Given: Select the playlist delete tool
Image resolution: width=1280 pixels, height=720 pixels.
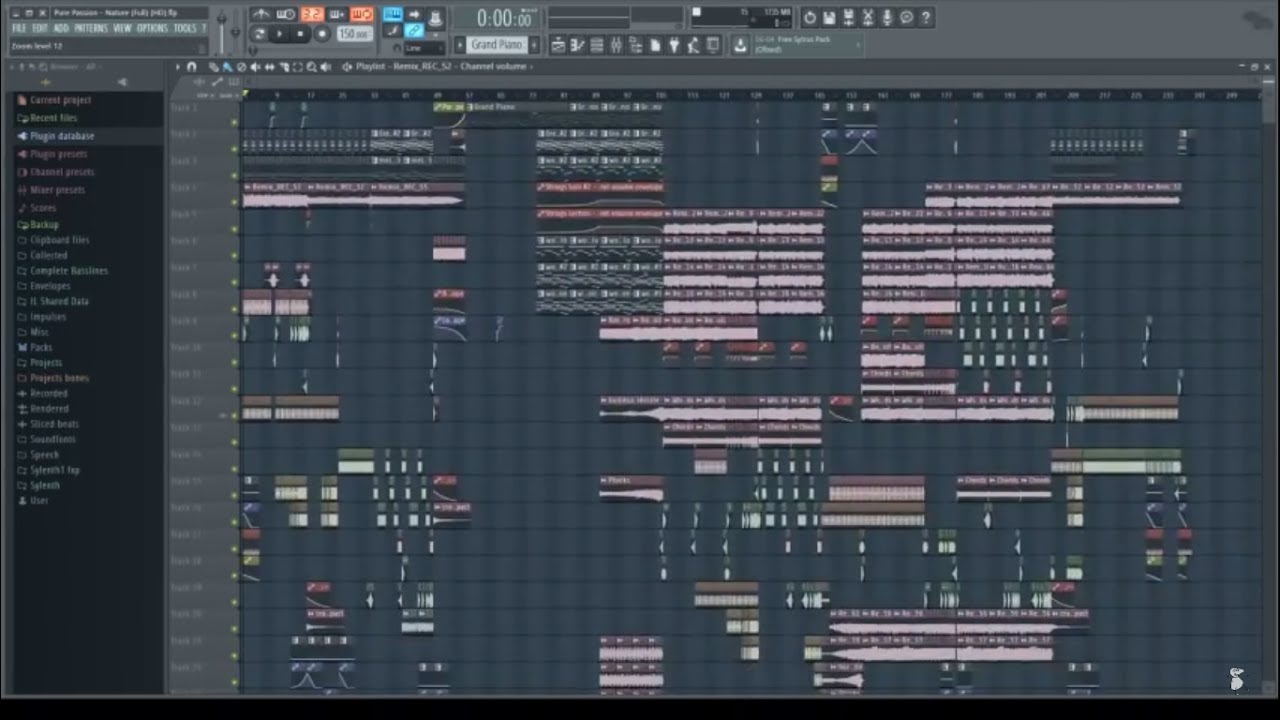Looking at the screenshot, I should 241,67.
